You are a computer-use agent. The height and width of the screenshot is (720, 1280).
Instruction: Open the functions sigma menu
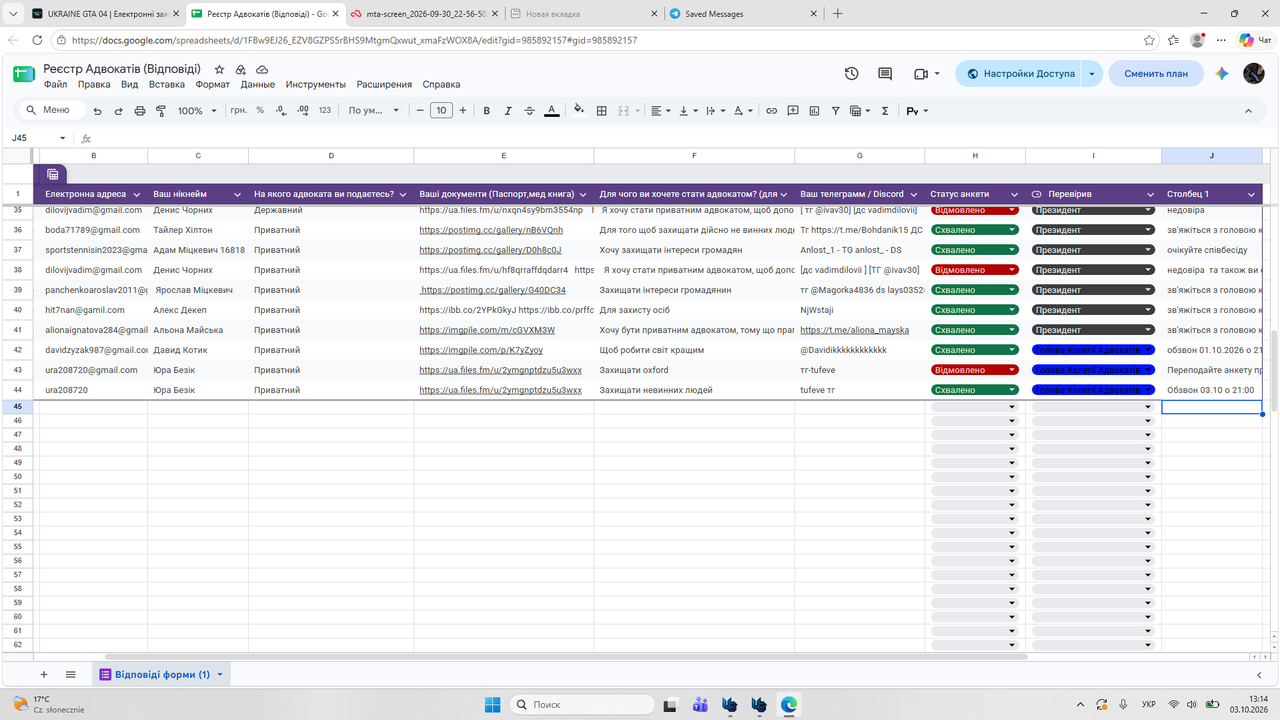pos(885,111)
